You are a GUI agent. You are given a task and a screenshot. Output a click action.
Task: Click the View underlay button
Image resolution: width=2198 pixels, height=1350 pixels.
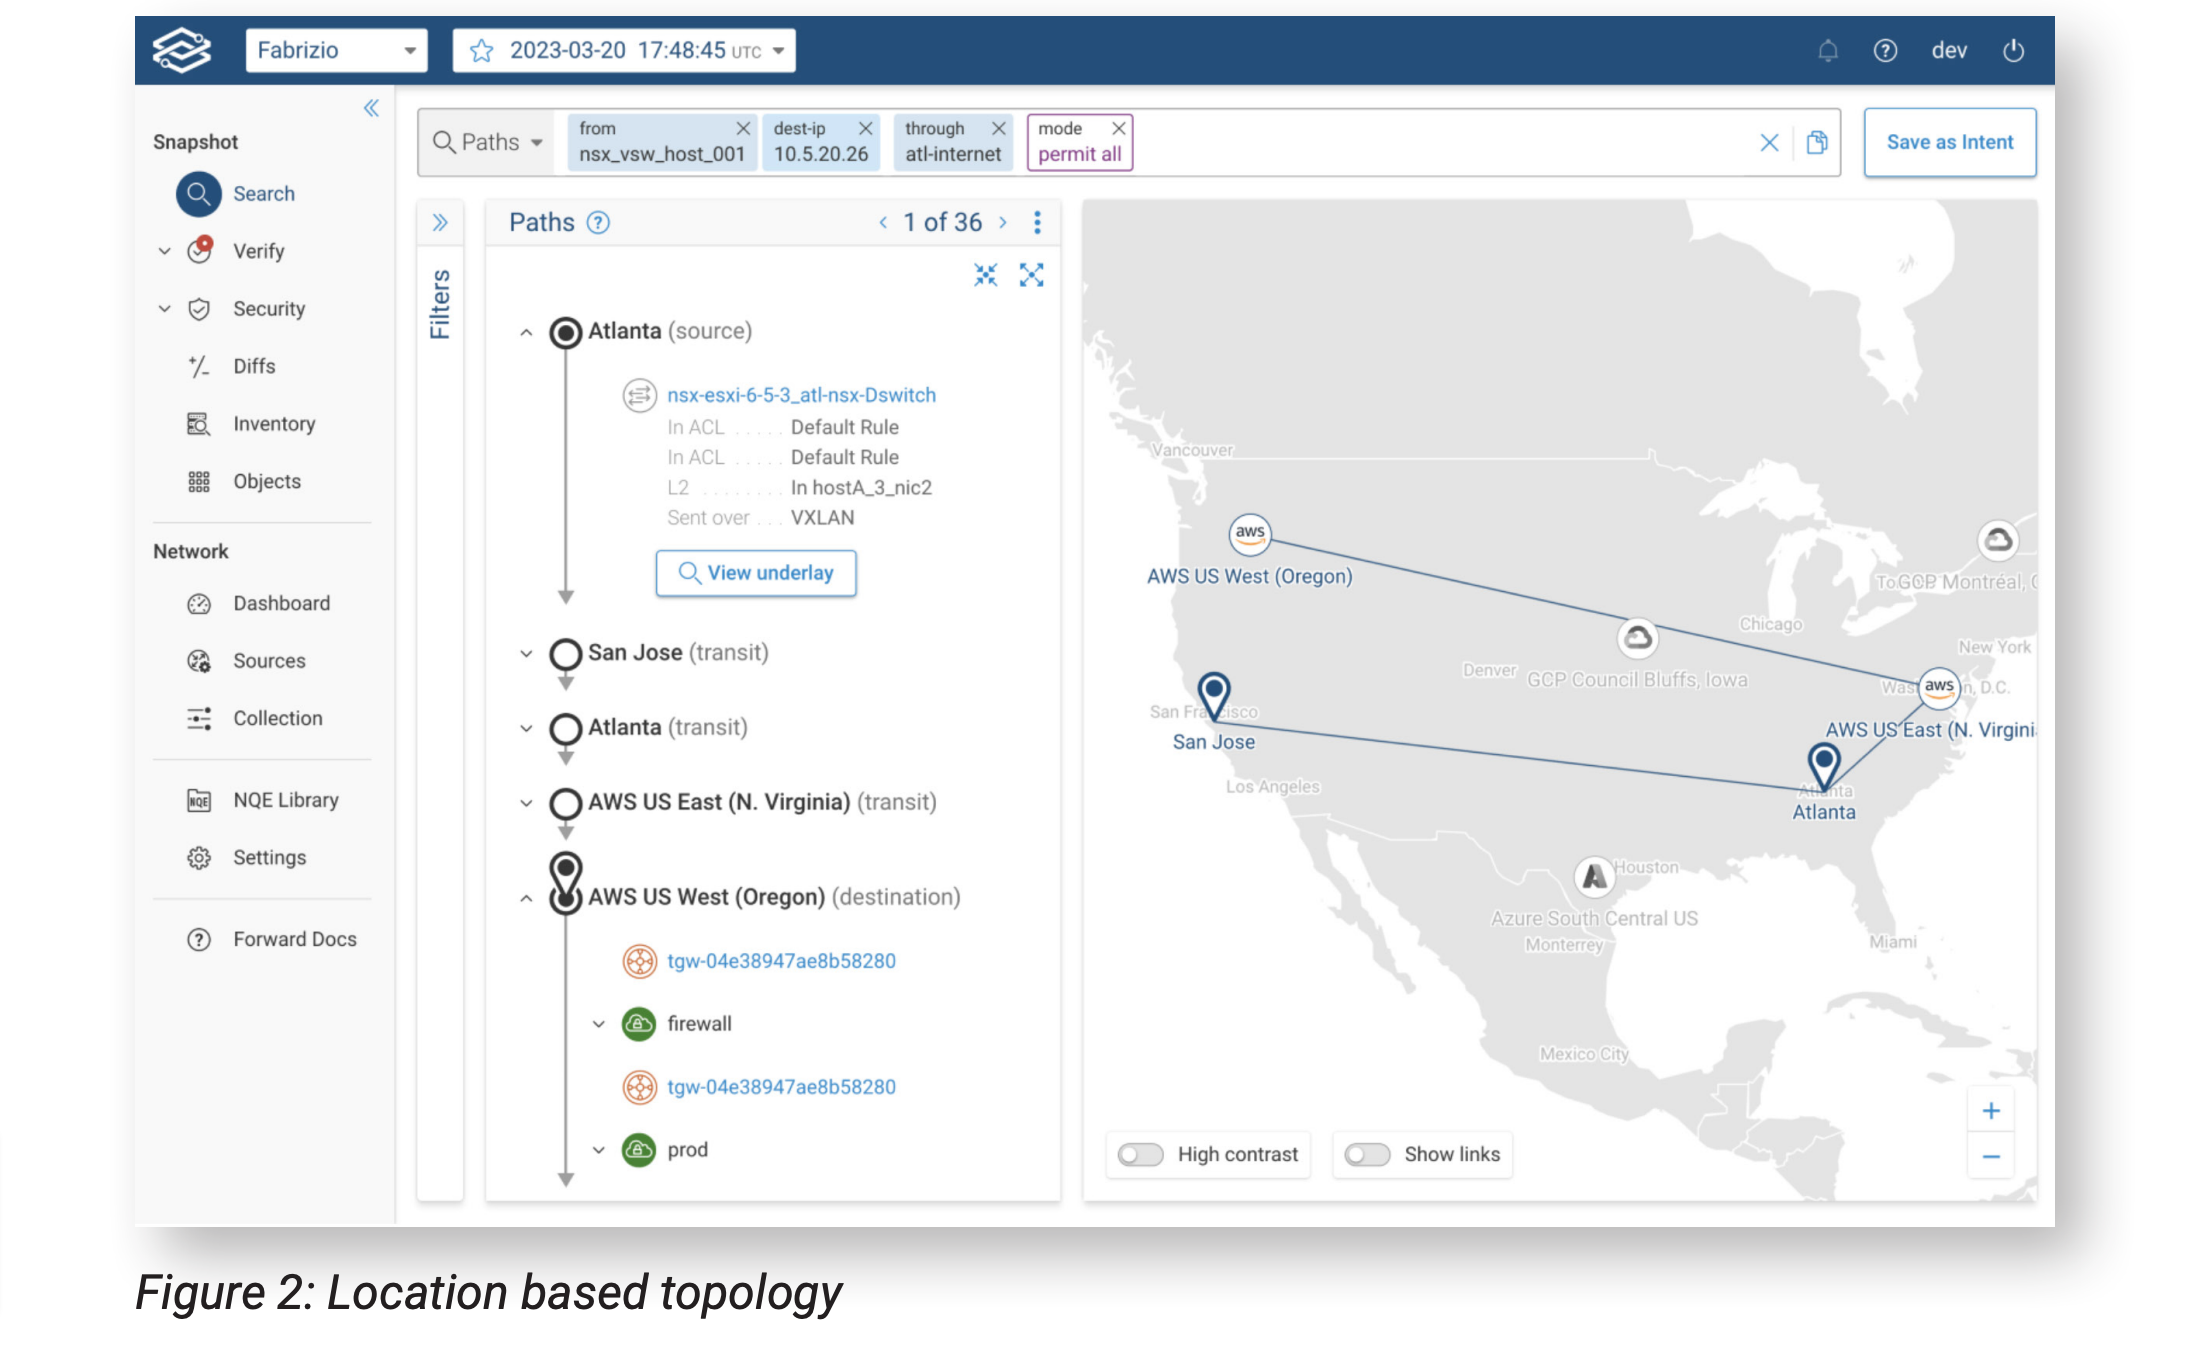[x=756, y=573]
